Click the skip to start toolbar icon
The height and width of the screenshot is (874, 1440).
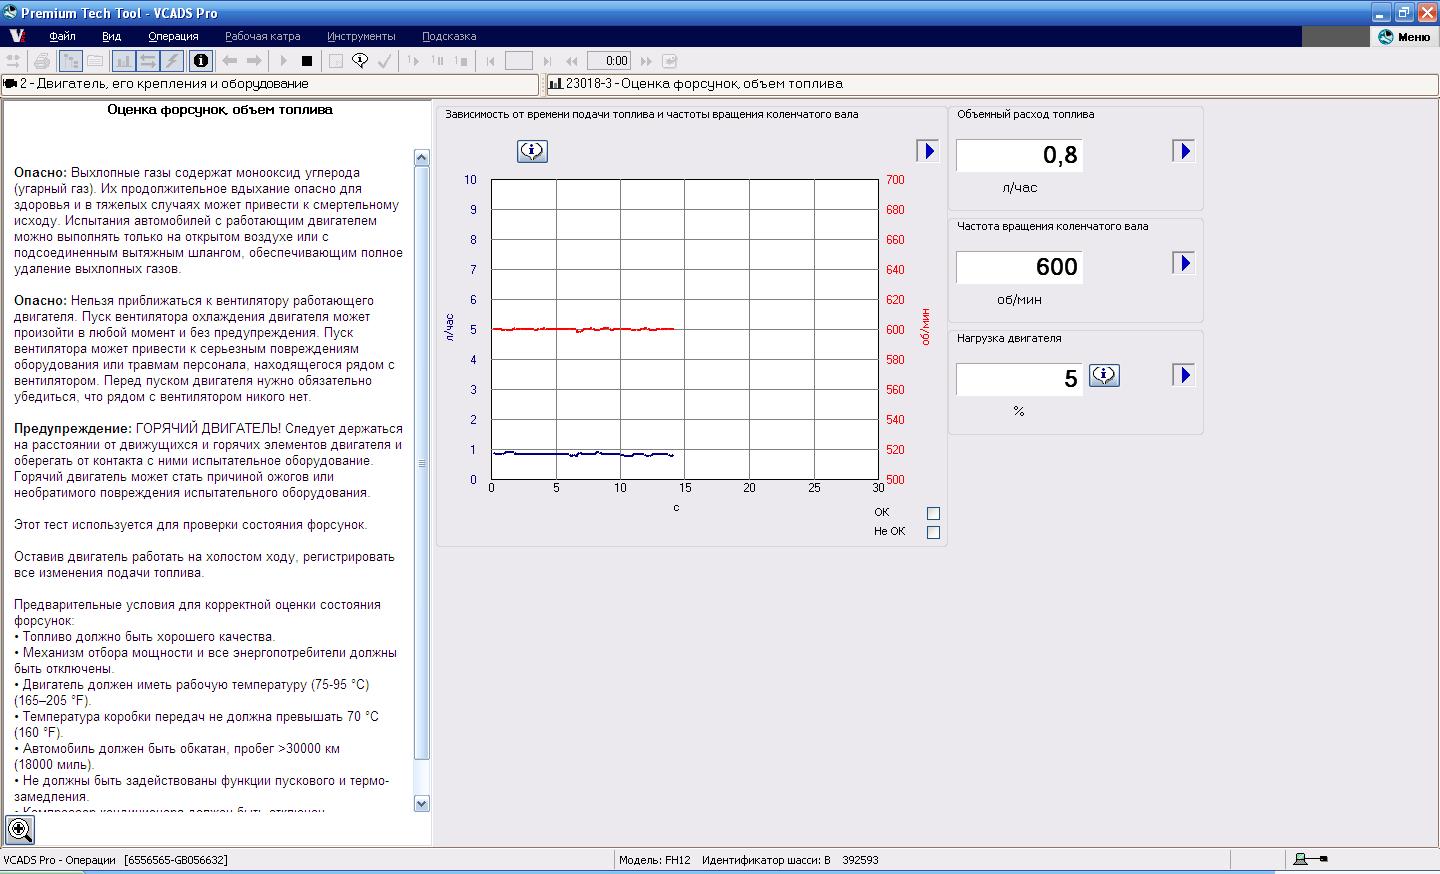490,61
